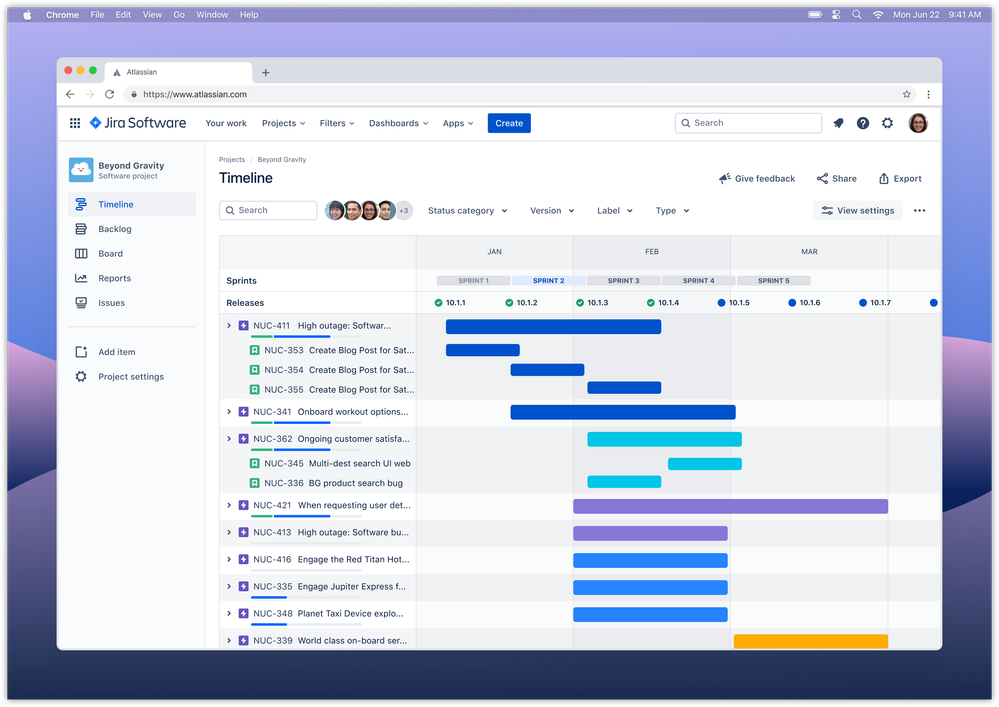Expand the NUC-339 epic row
The height and width of the screenshot is (707, 999).
pyautogui.click(x=229, y=641)
